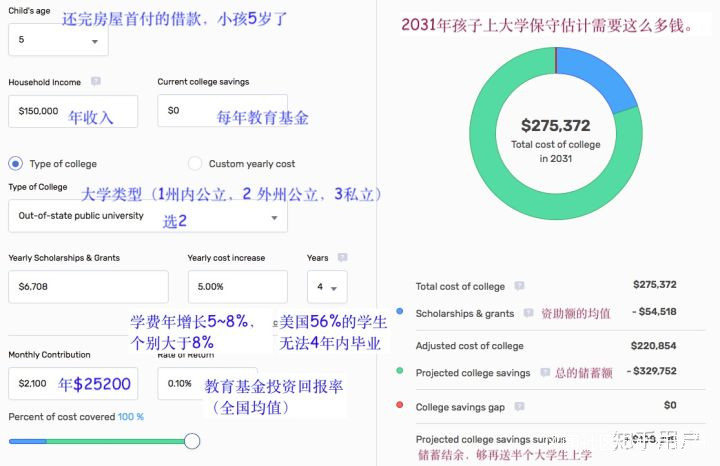Click the Total cost of college info icon

519,286
